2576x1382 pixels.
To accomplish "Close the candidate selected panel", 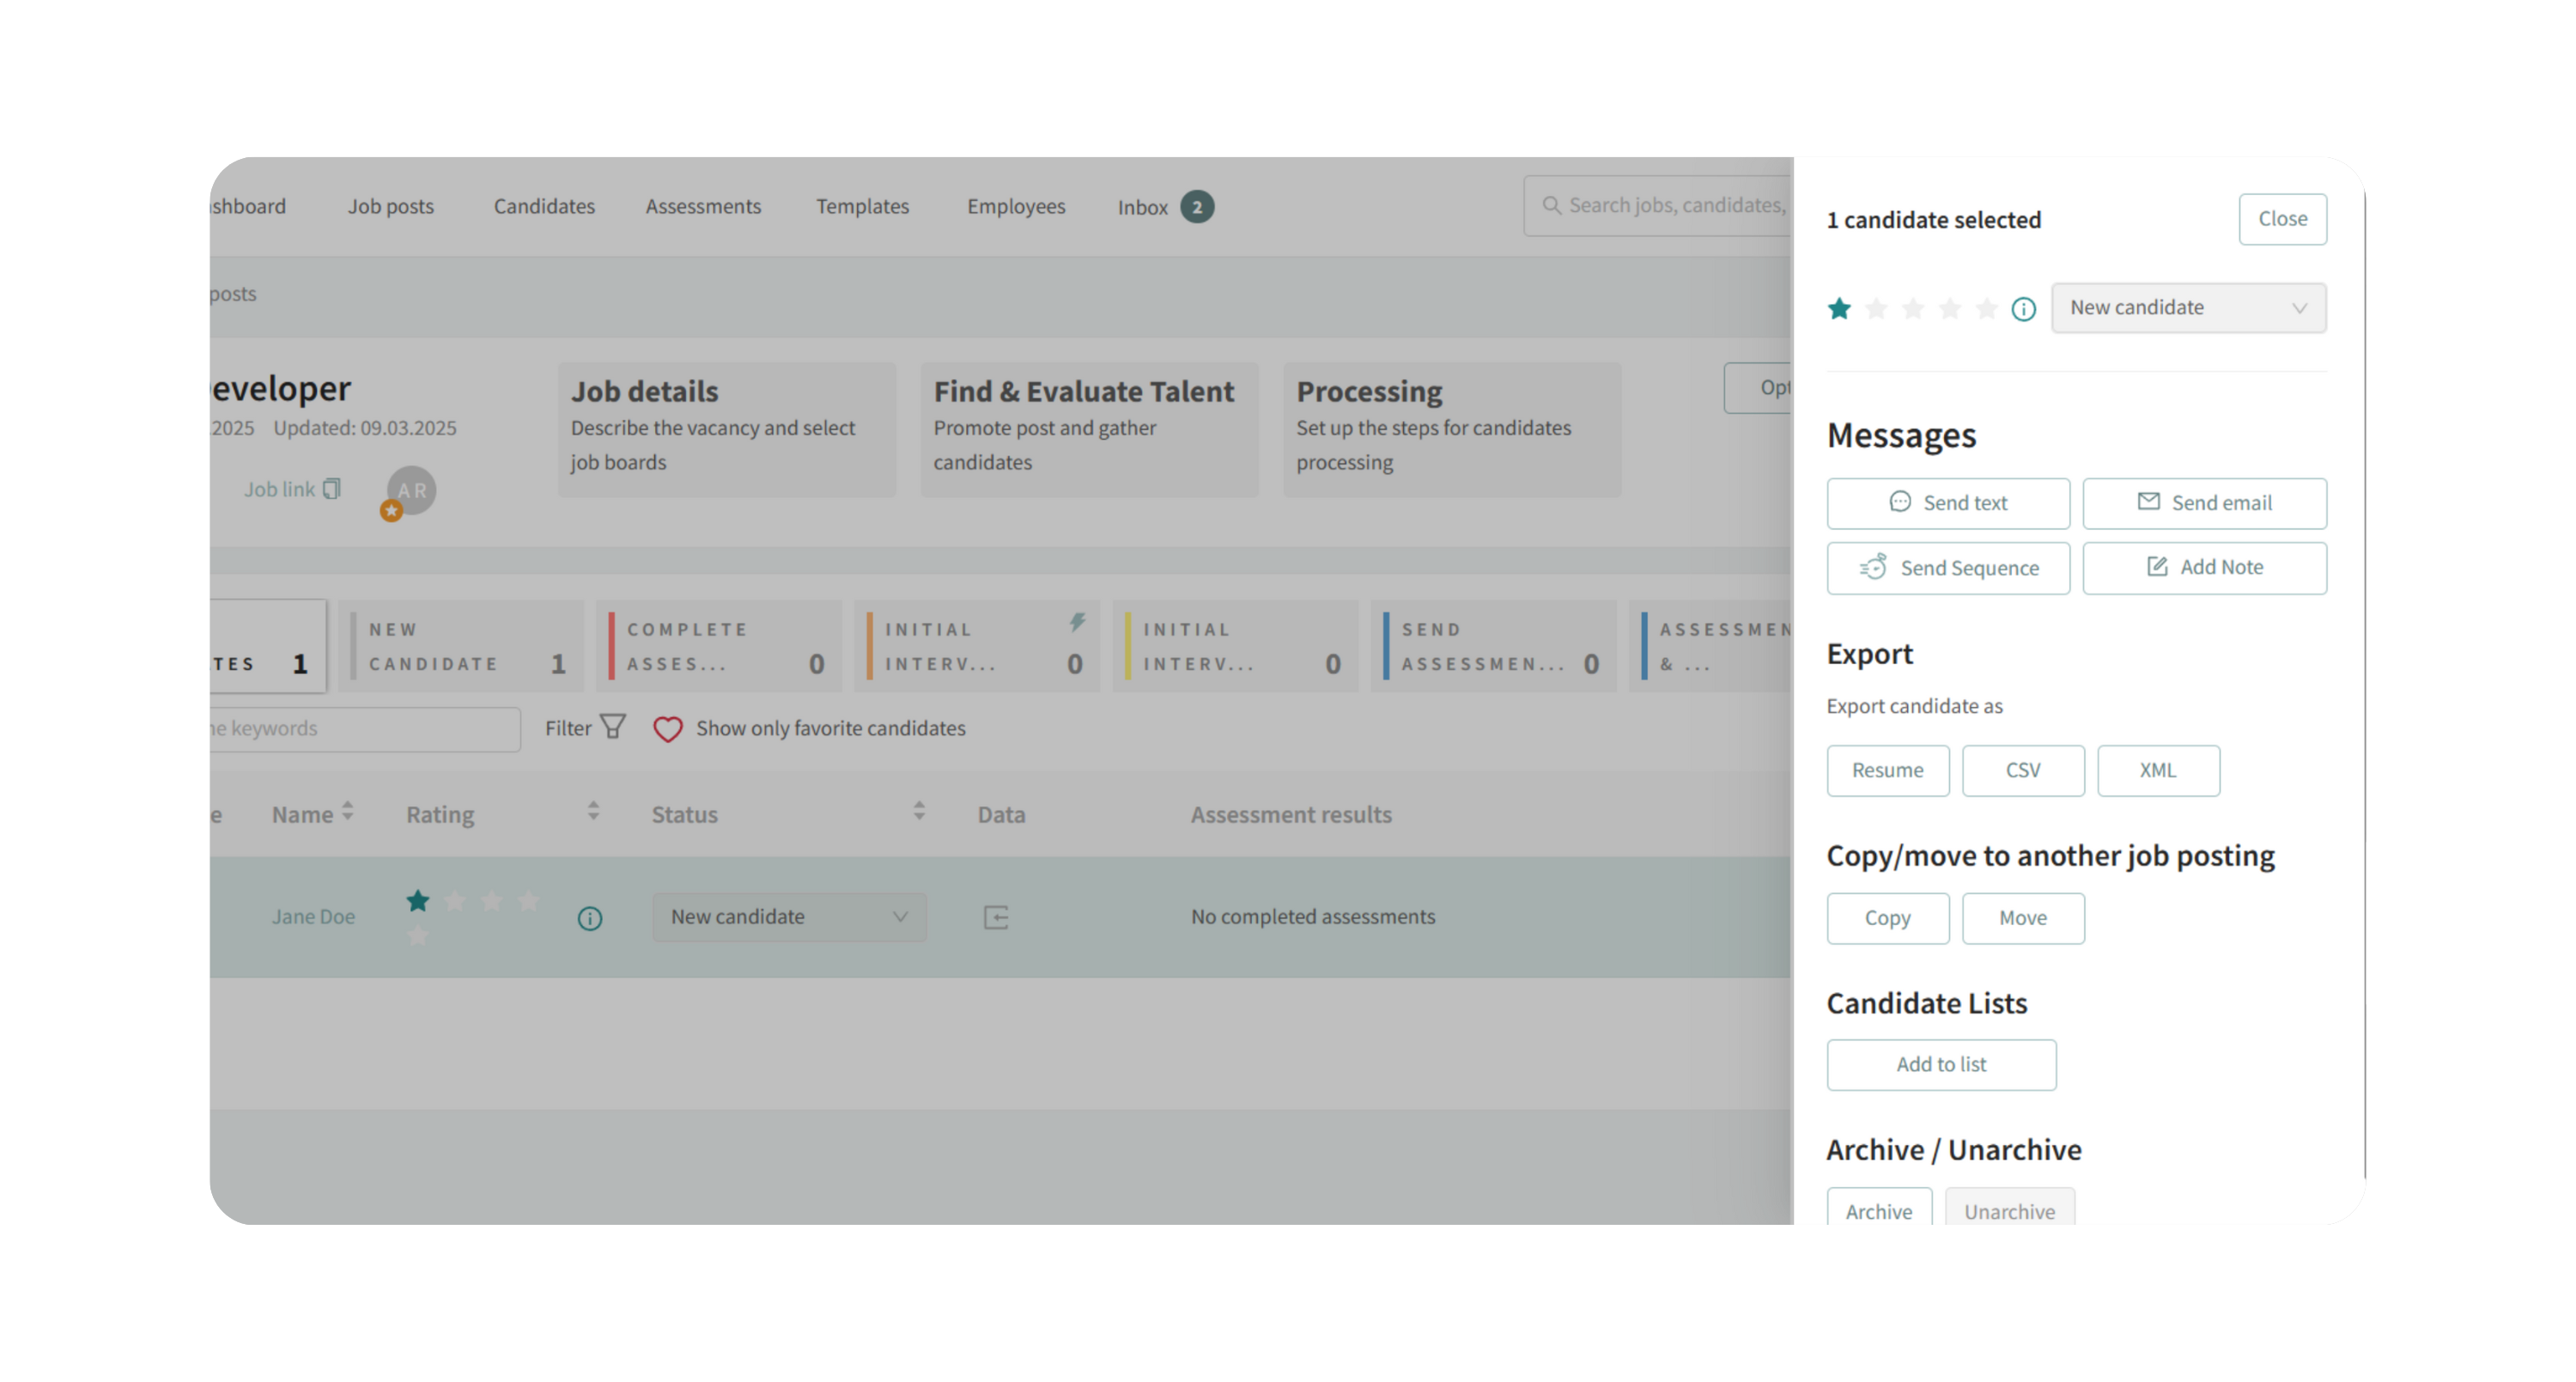I will click(x=2282, y=219).
